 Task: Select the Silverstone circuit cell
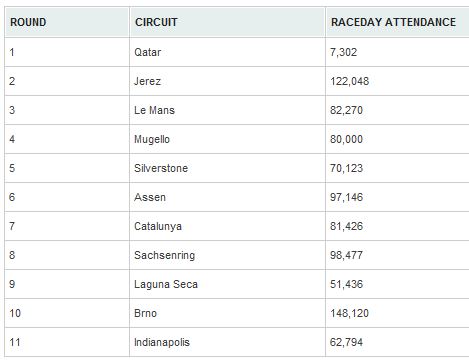227,168
